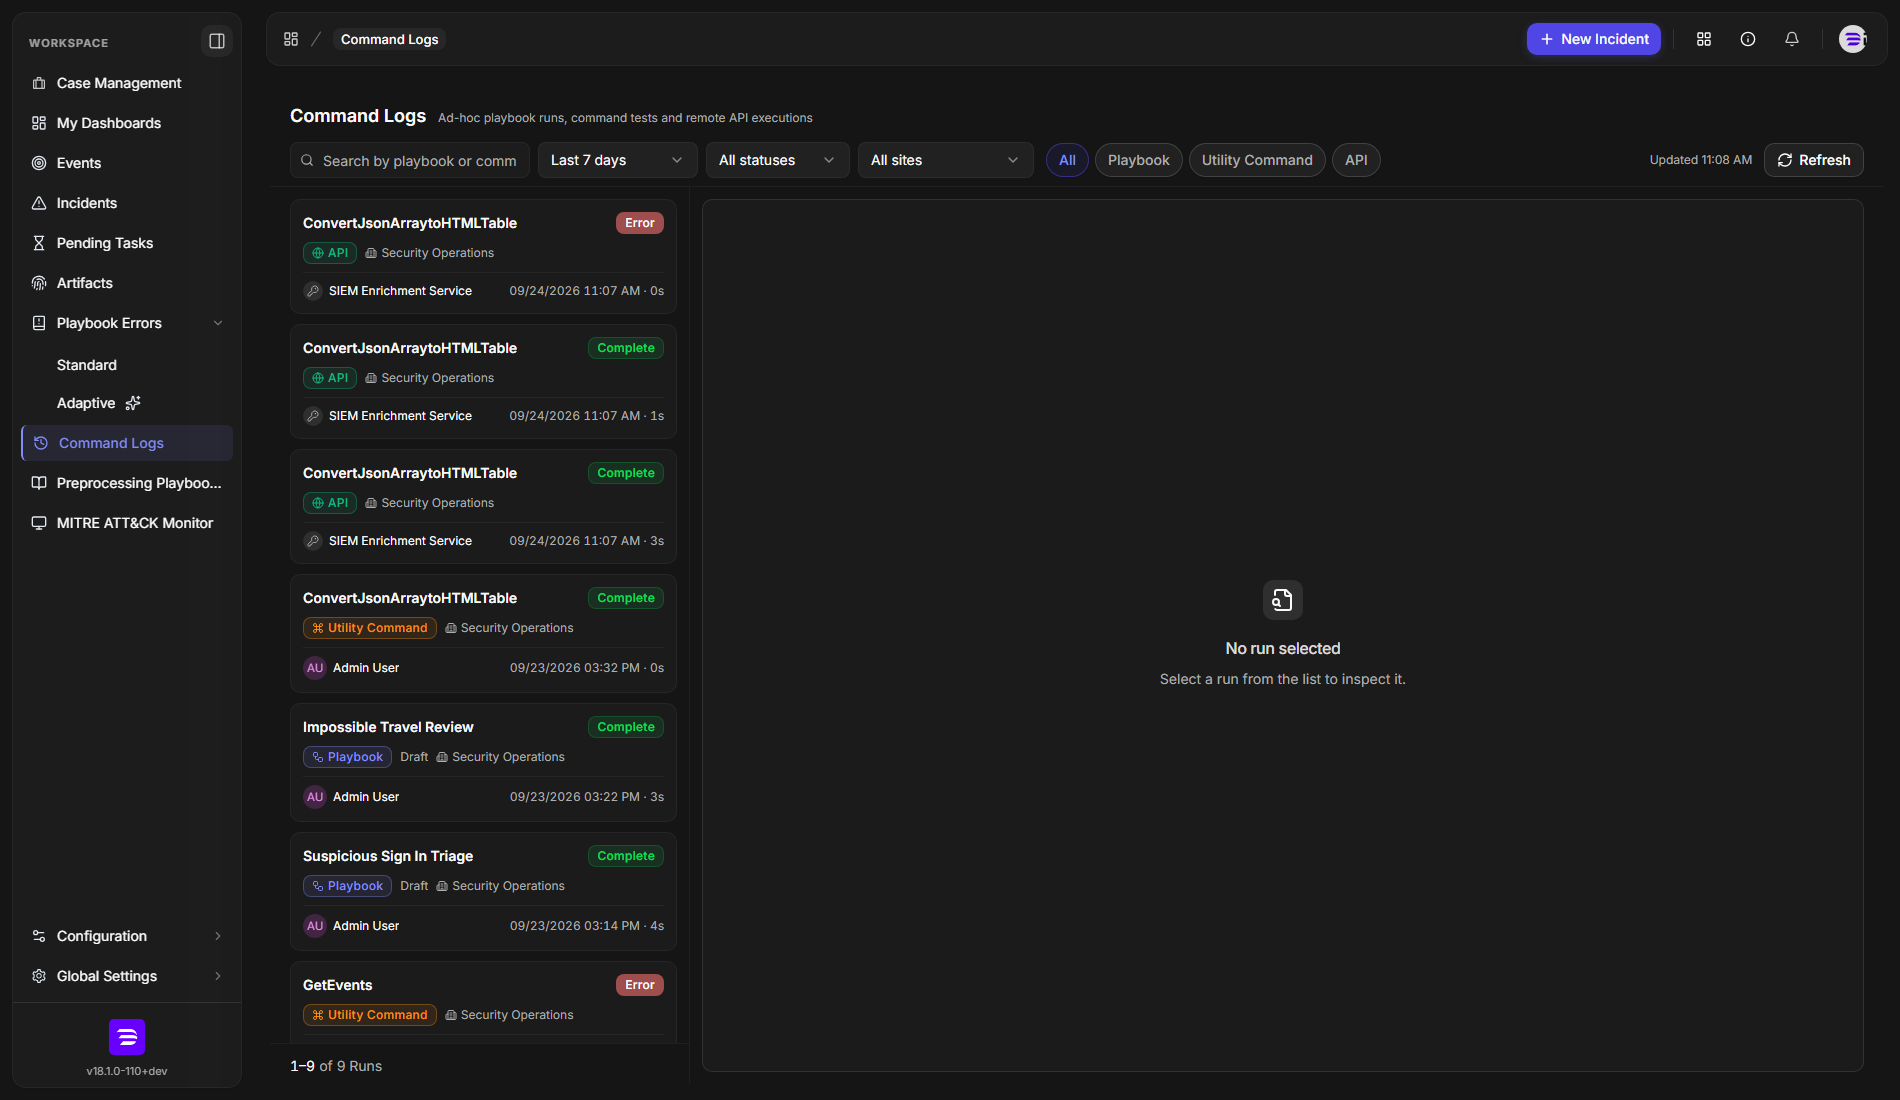This screenshot has height=1100, width=1900.
Task: Open the All statuses dropdown
Action: pyautogui.click(x=777, y=160)
